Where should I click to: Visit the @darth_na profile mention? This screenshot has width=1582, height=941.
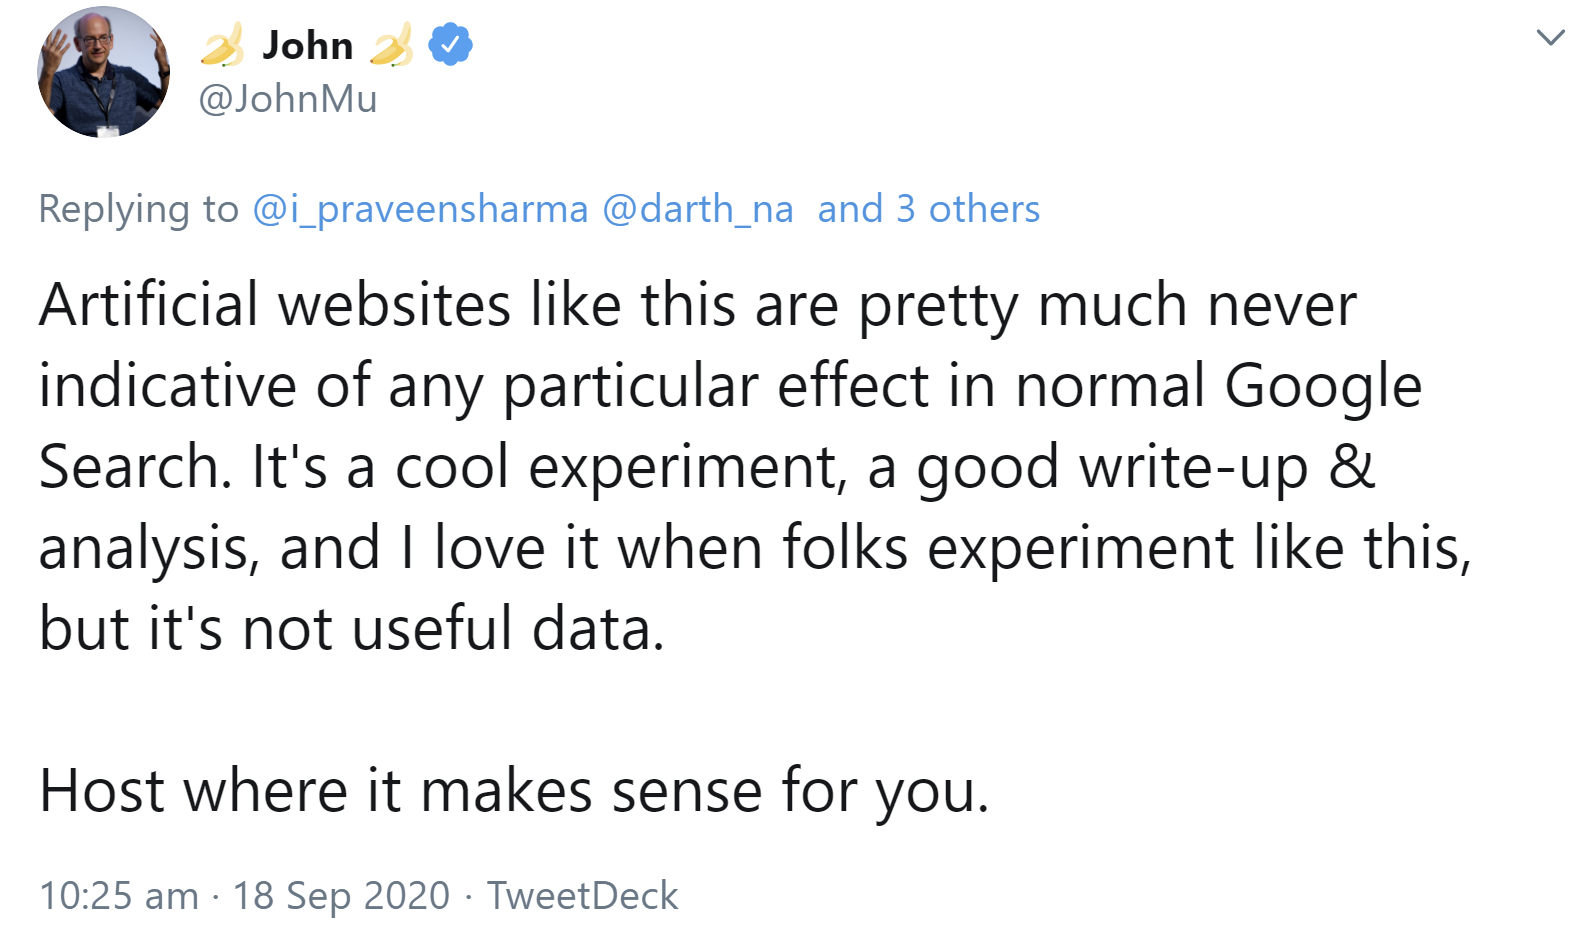pos(697,209)
